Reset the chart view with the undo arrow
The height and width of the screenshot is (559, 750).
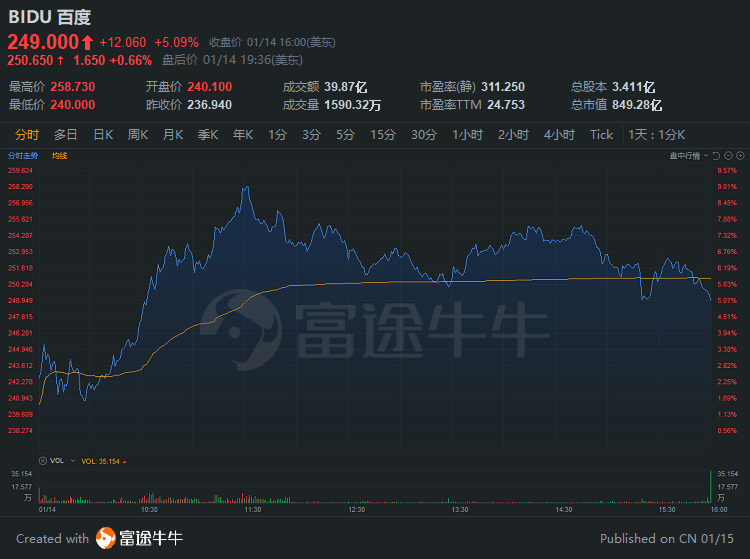pos(716,156)
